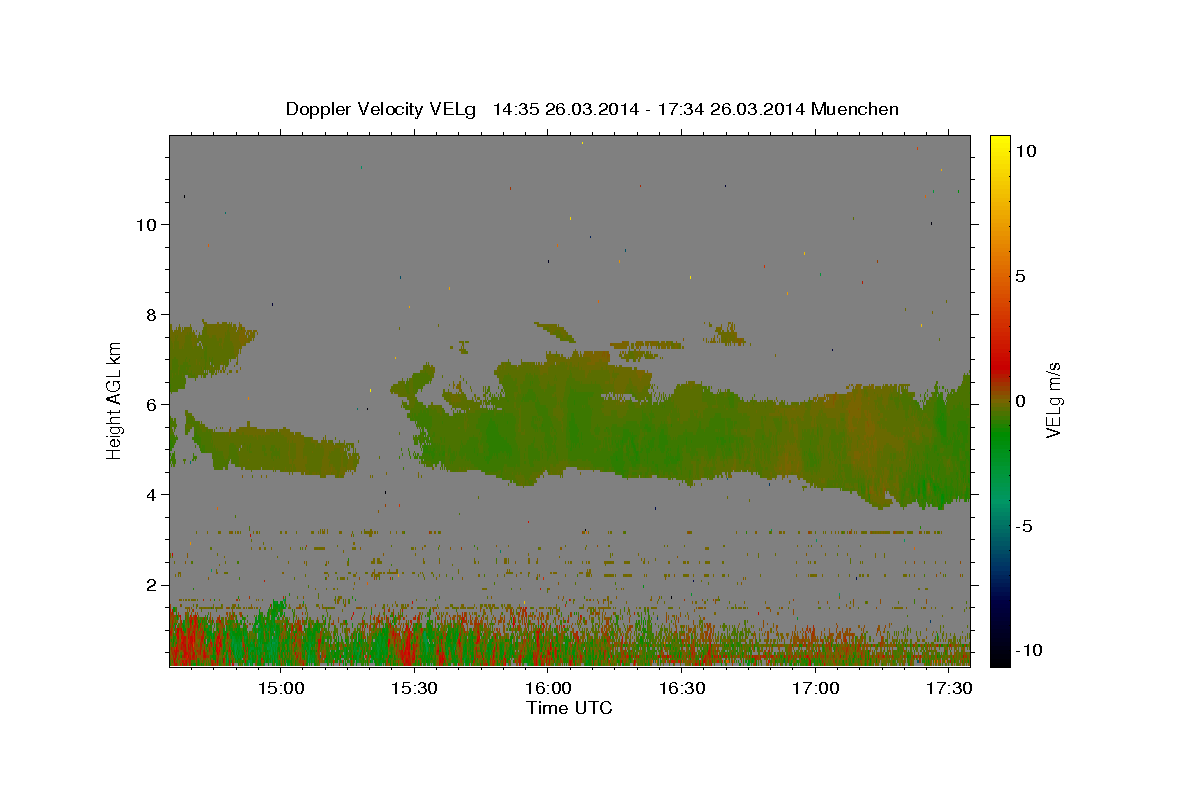The height and width of the screenshot is (800, 1200).
Task: Click the plot title 'Doppler Velocity VELg'
Action: pyautogui.click(x=381, y=109)
